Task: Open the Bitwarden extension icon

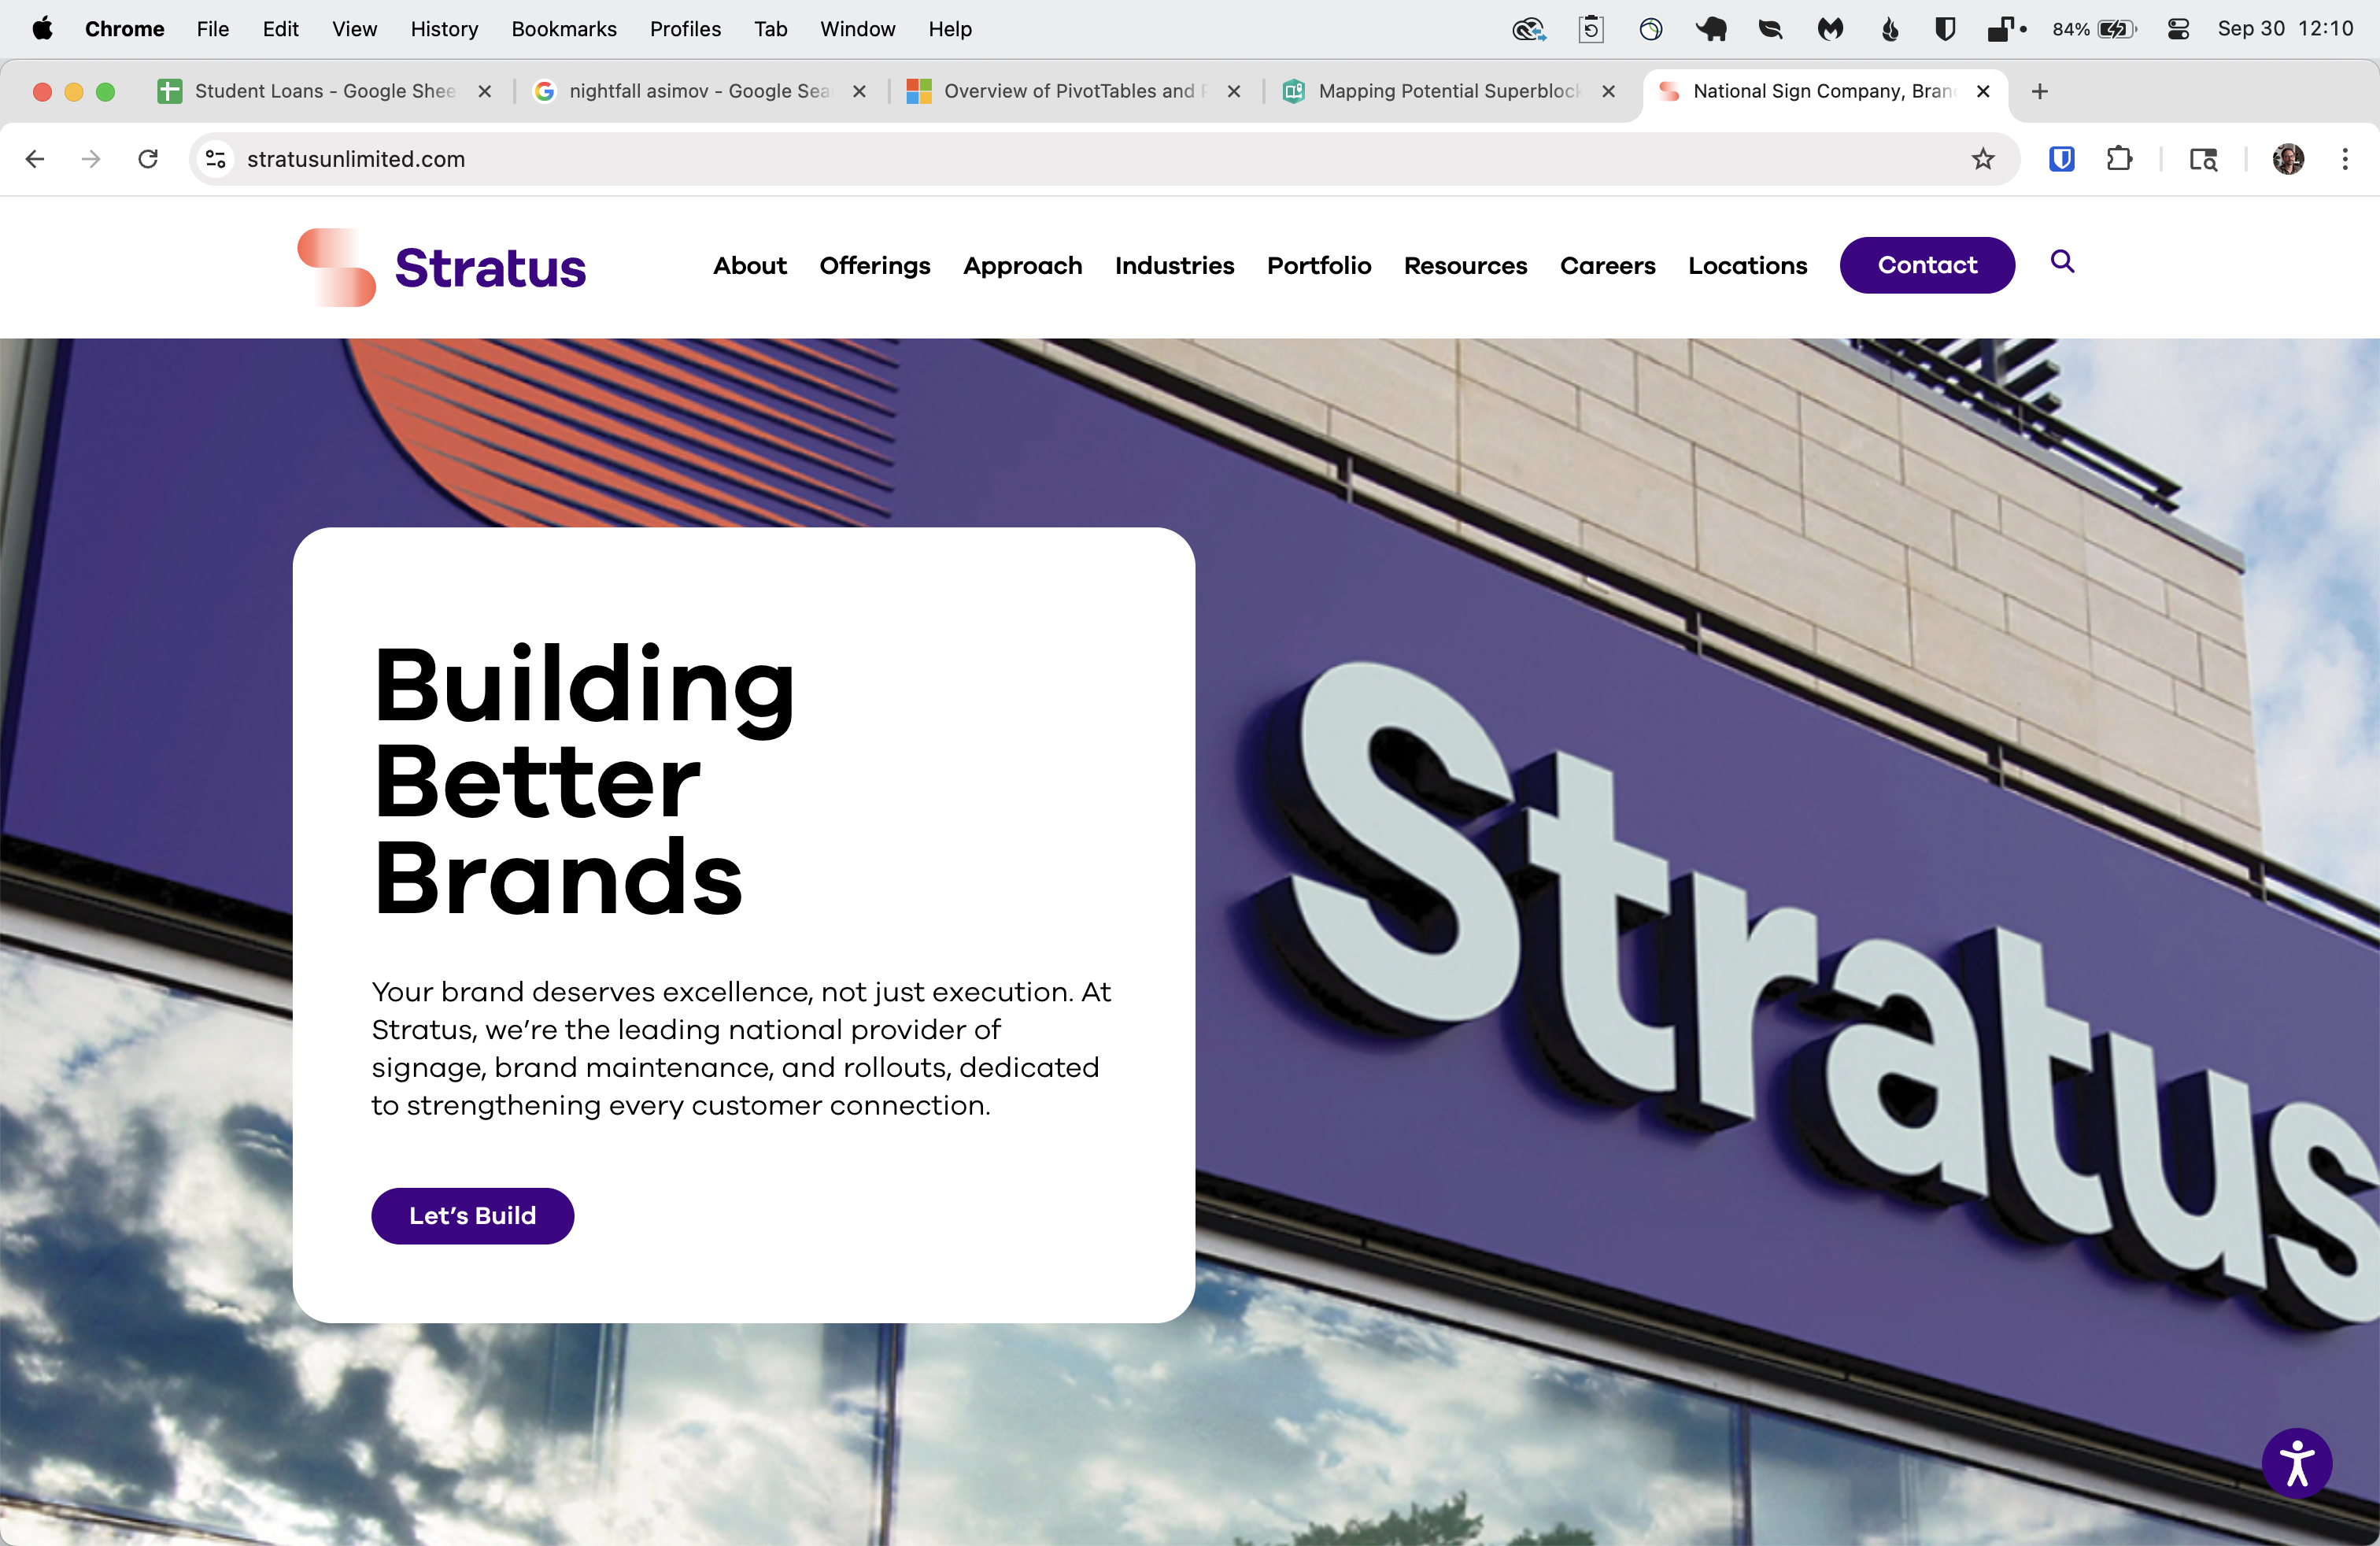Action: click(2061, 159)
